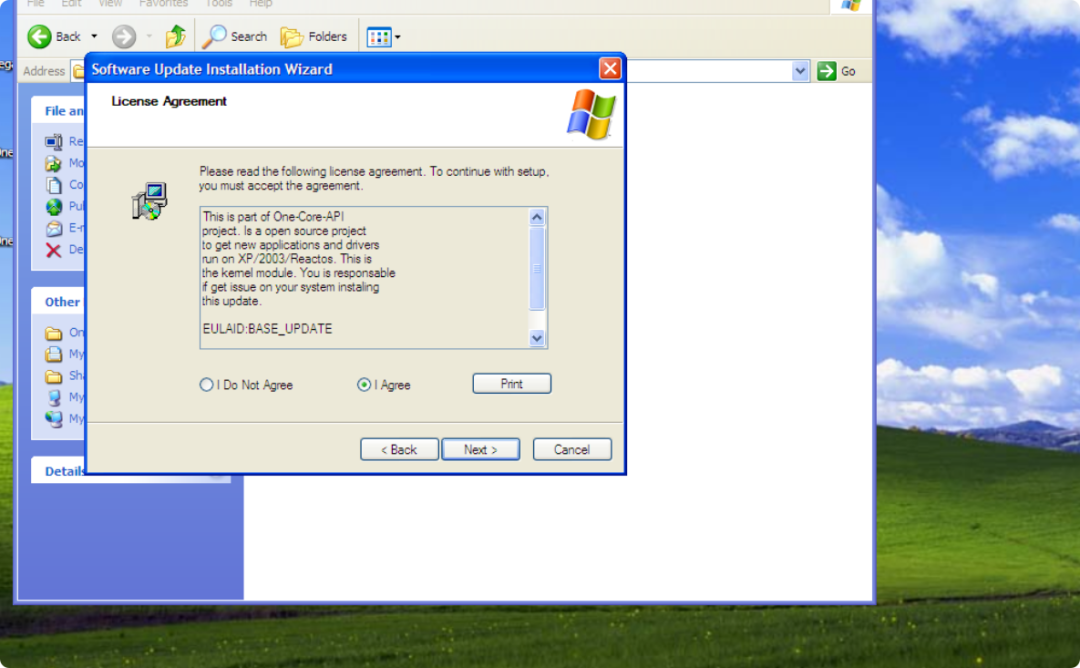Click the globe Publish icon in sidebar
1080x668 pixels.
54,207
